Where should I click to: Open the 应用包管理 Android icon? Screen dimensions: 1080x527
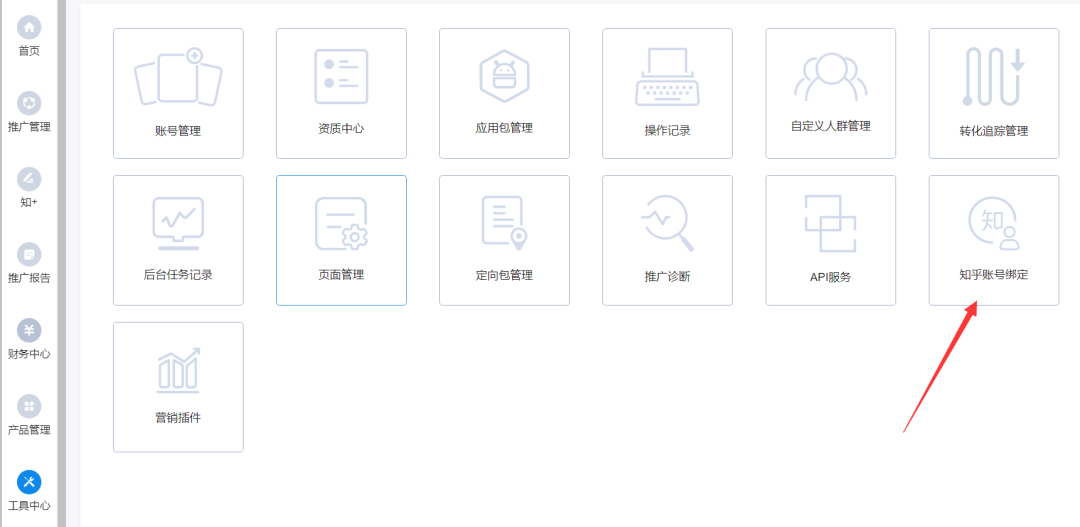pos(504,76)
